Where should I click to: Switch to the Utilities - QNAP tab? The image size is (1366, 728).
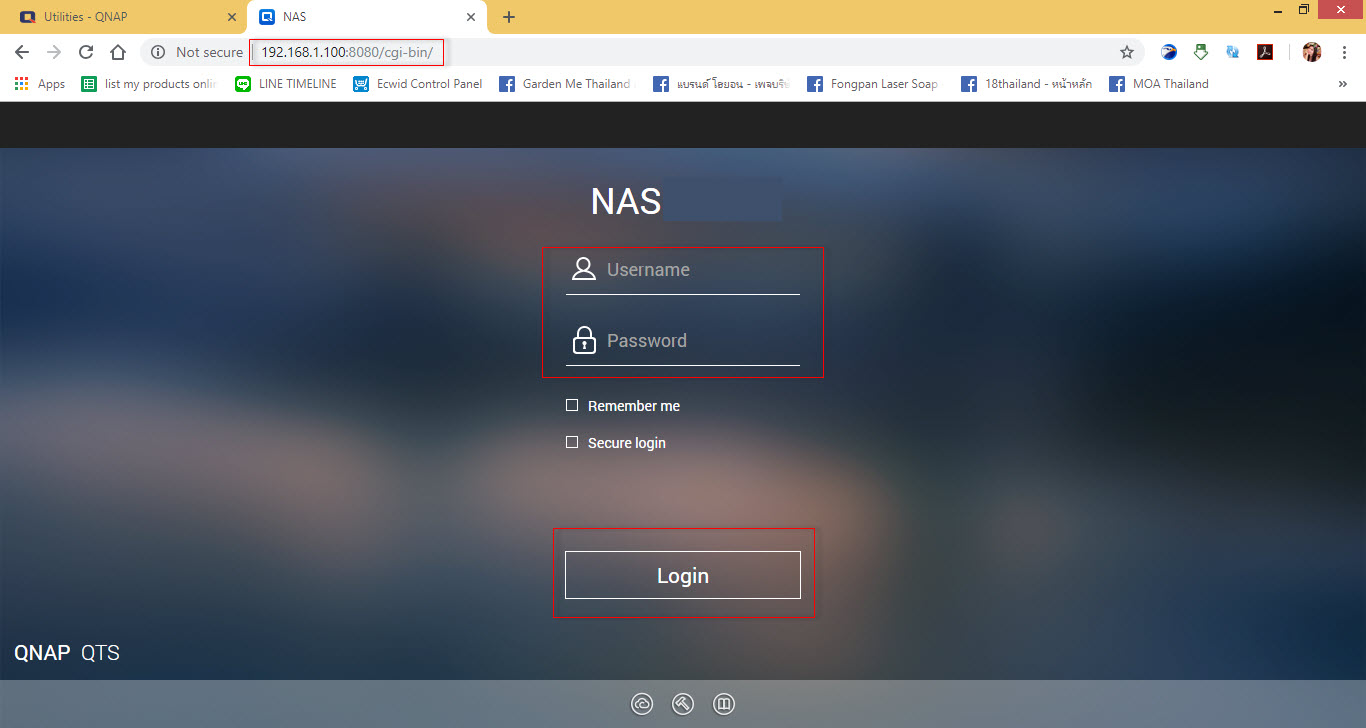[120, 16]
